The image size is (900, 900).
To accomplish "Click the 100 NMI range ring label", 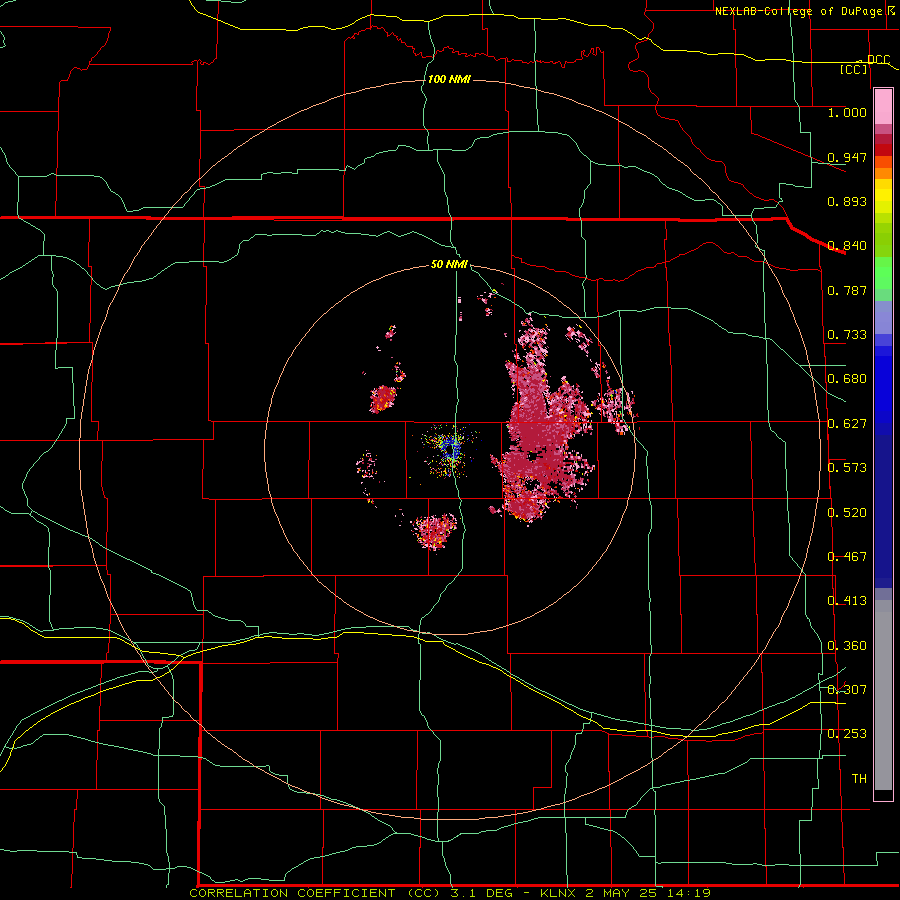I will point(449,79).
